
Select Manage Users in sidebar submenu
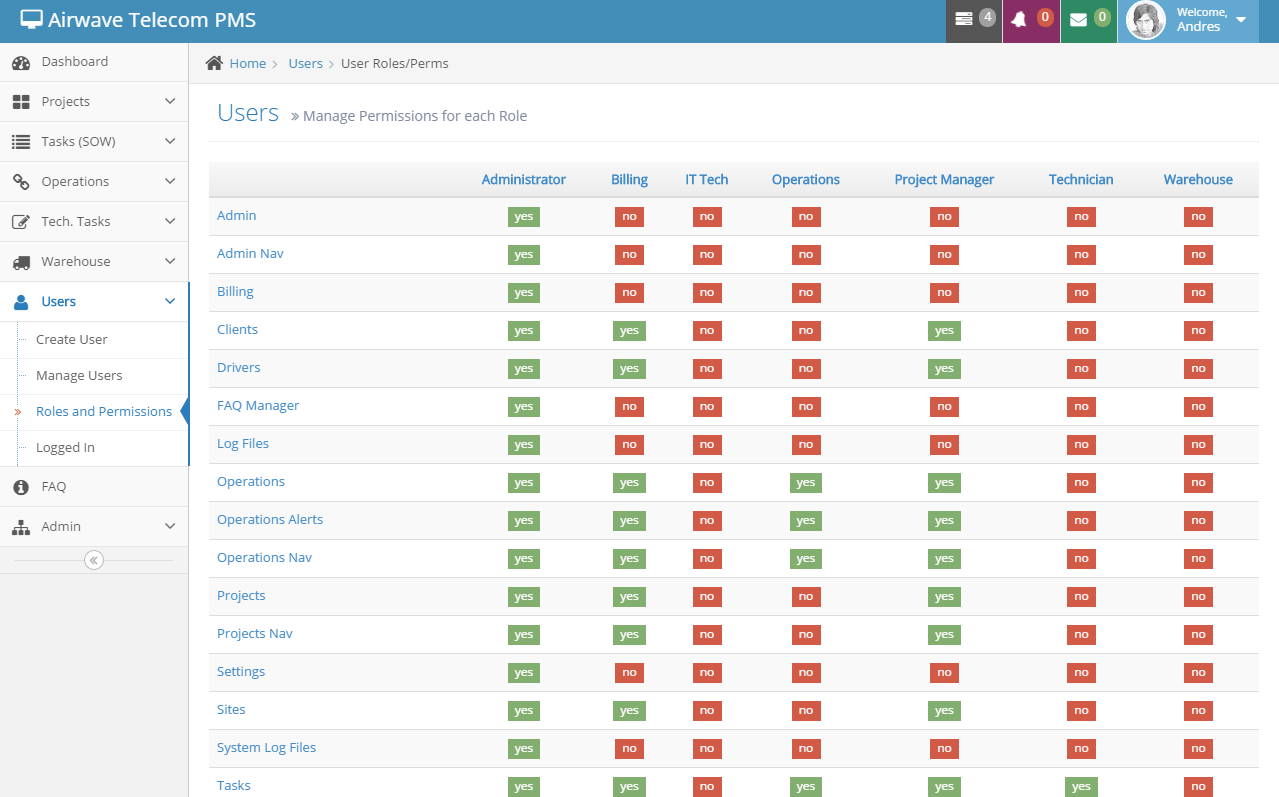point(79,376)
